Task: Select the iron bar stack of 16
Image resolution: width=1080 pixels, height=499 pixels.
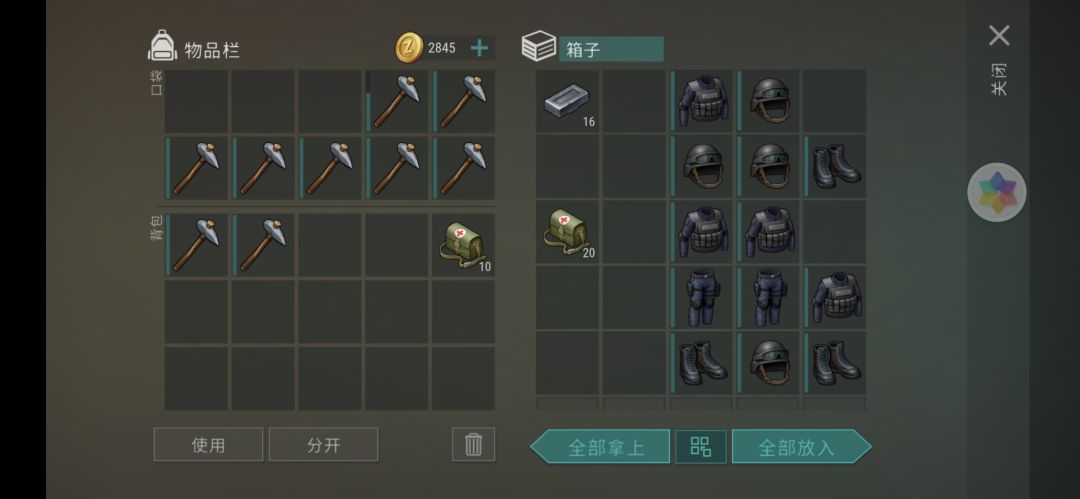Action: (567, 101)
